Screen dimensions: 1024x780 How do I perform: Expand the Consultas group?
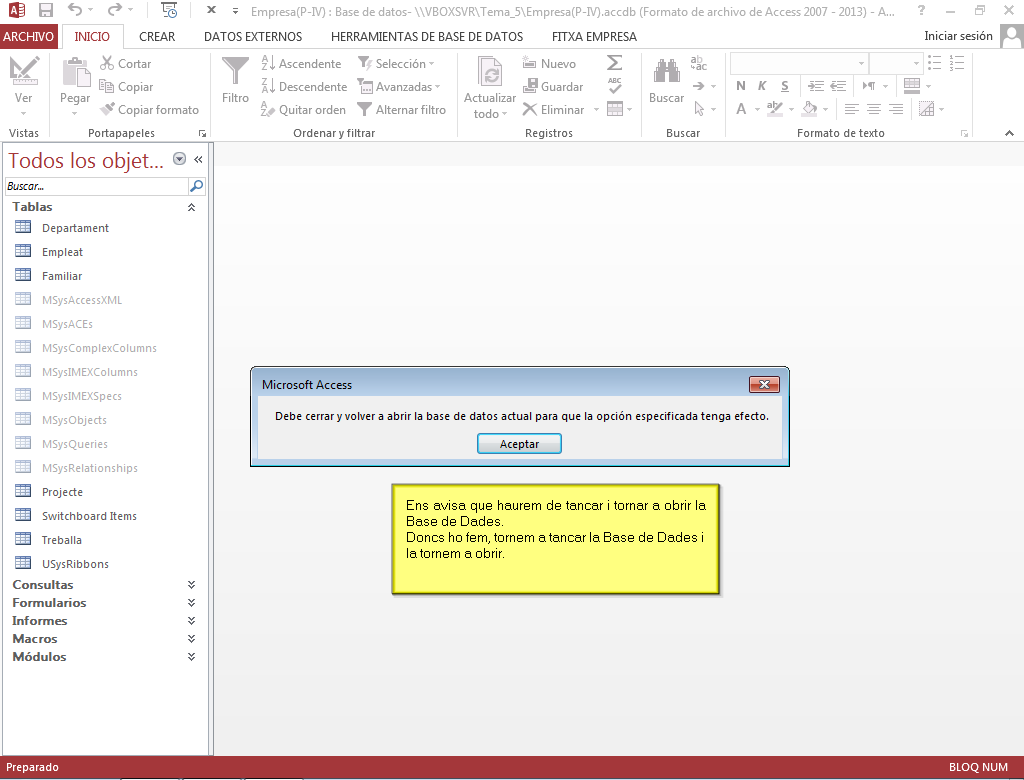(x=191, y=585)
